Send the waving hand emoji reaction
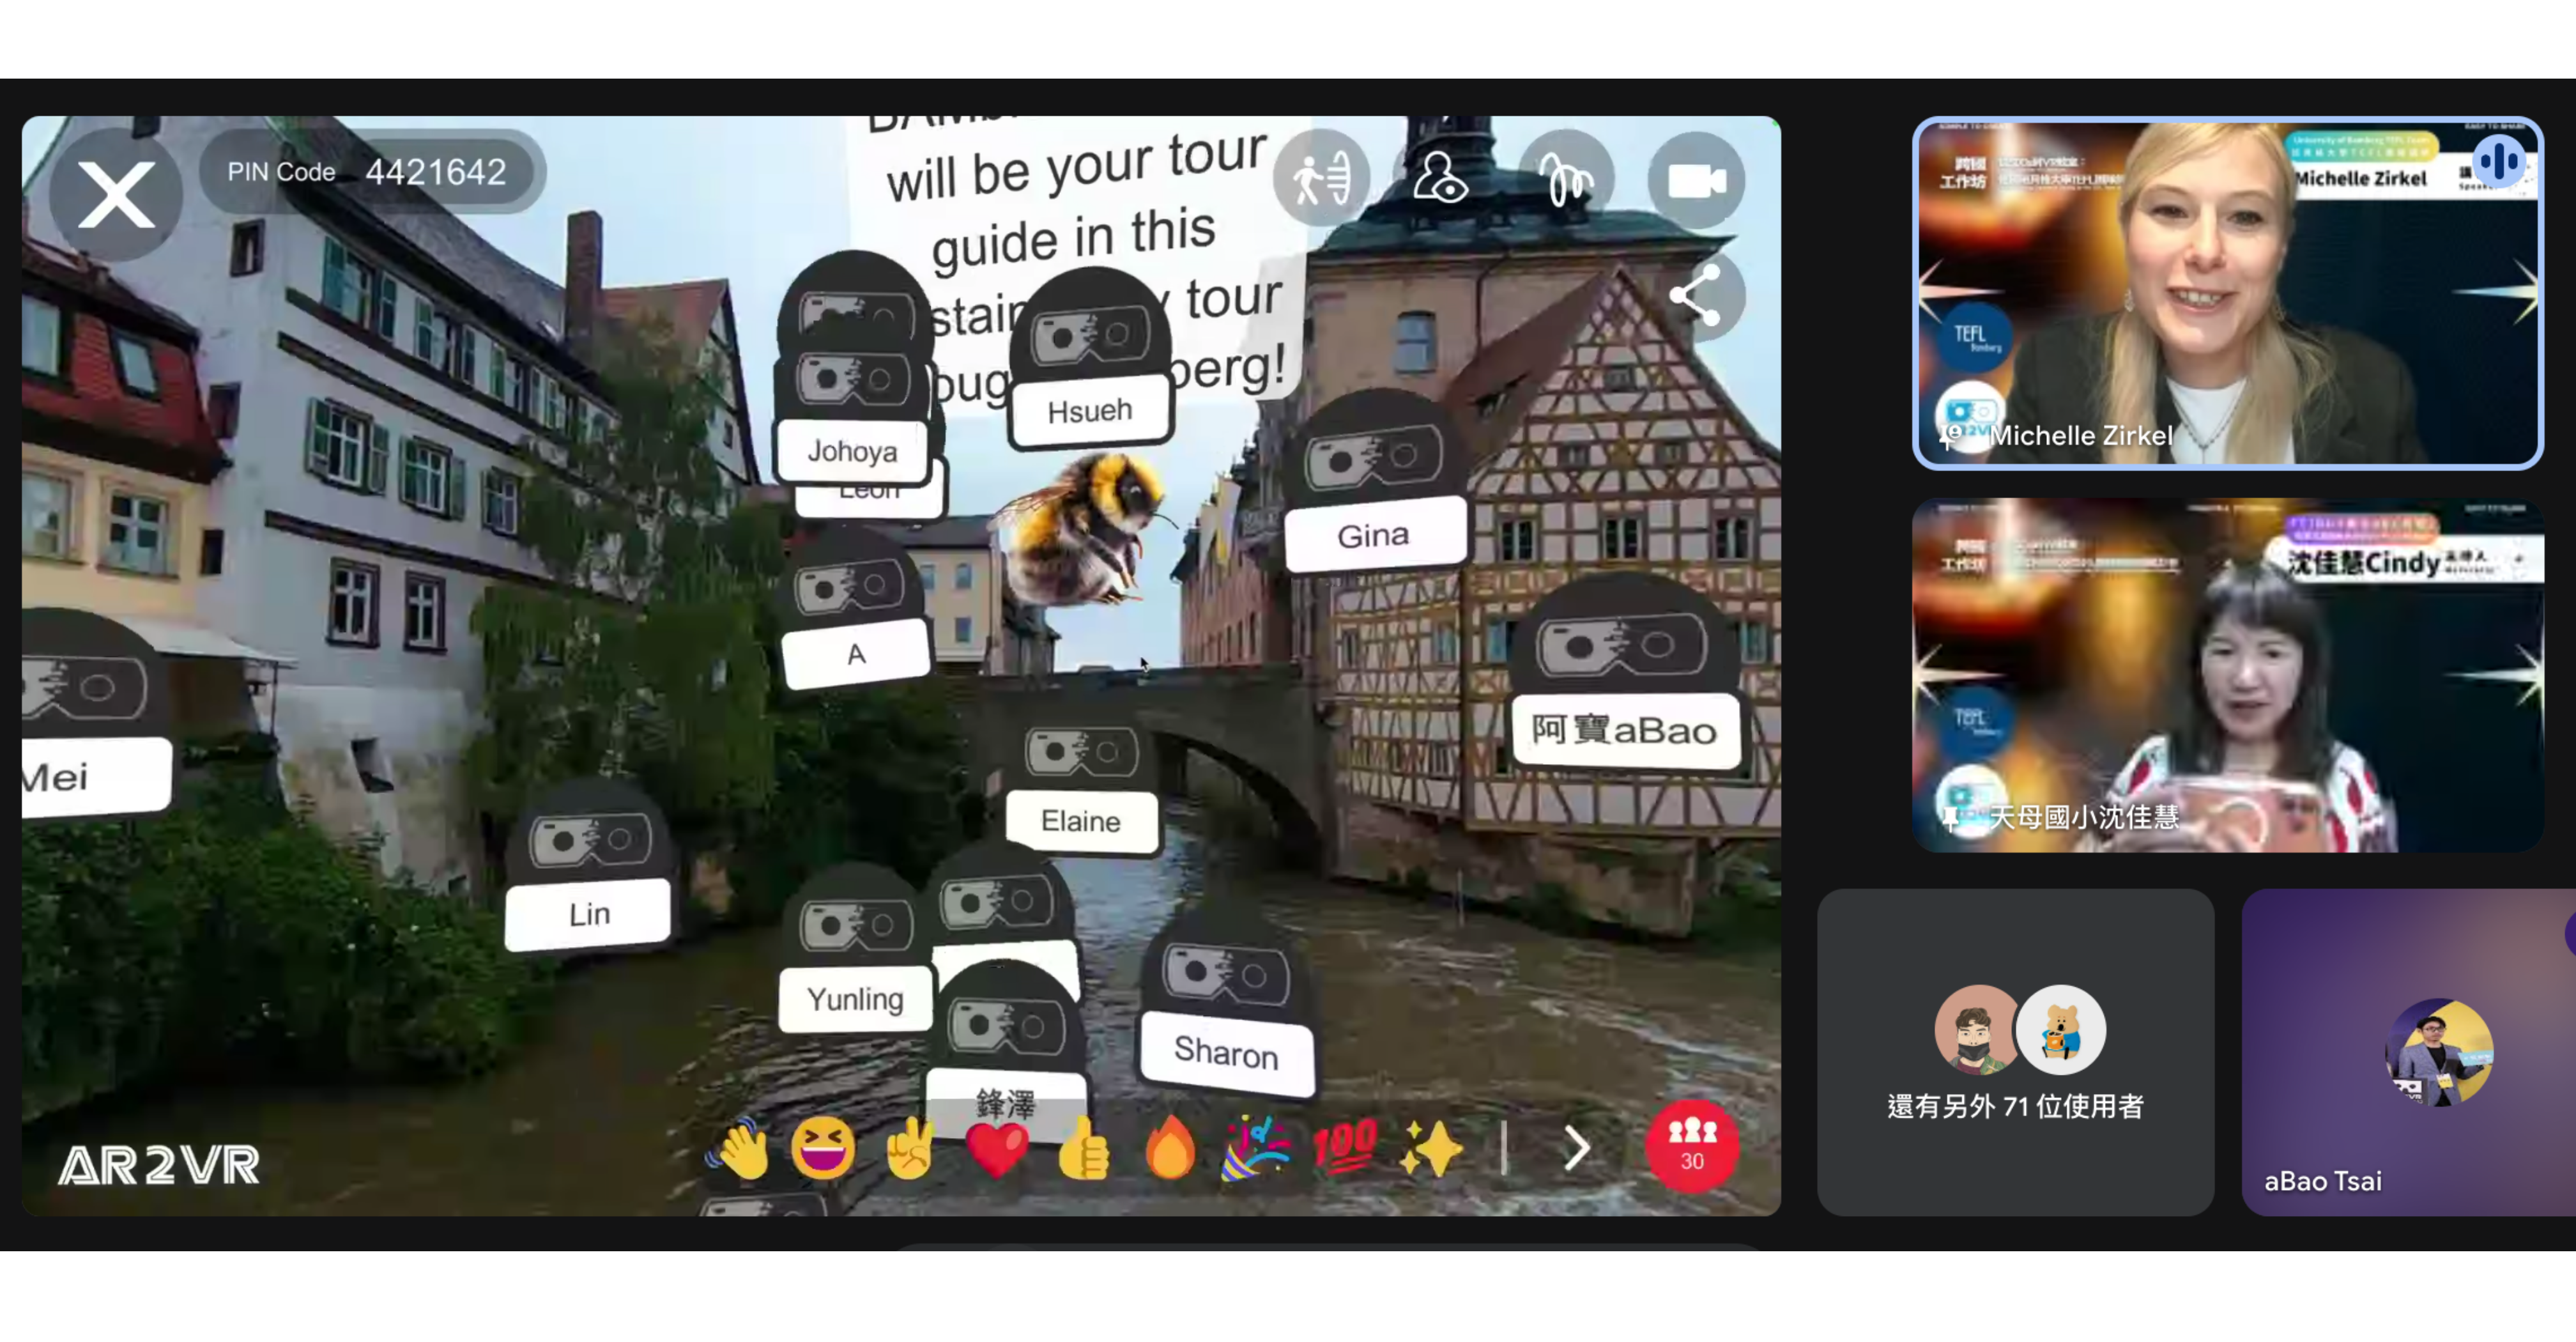The image size is (2576, 1342). pyautogui.click(x=740, y=1149)
